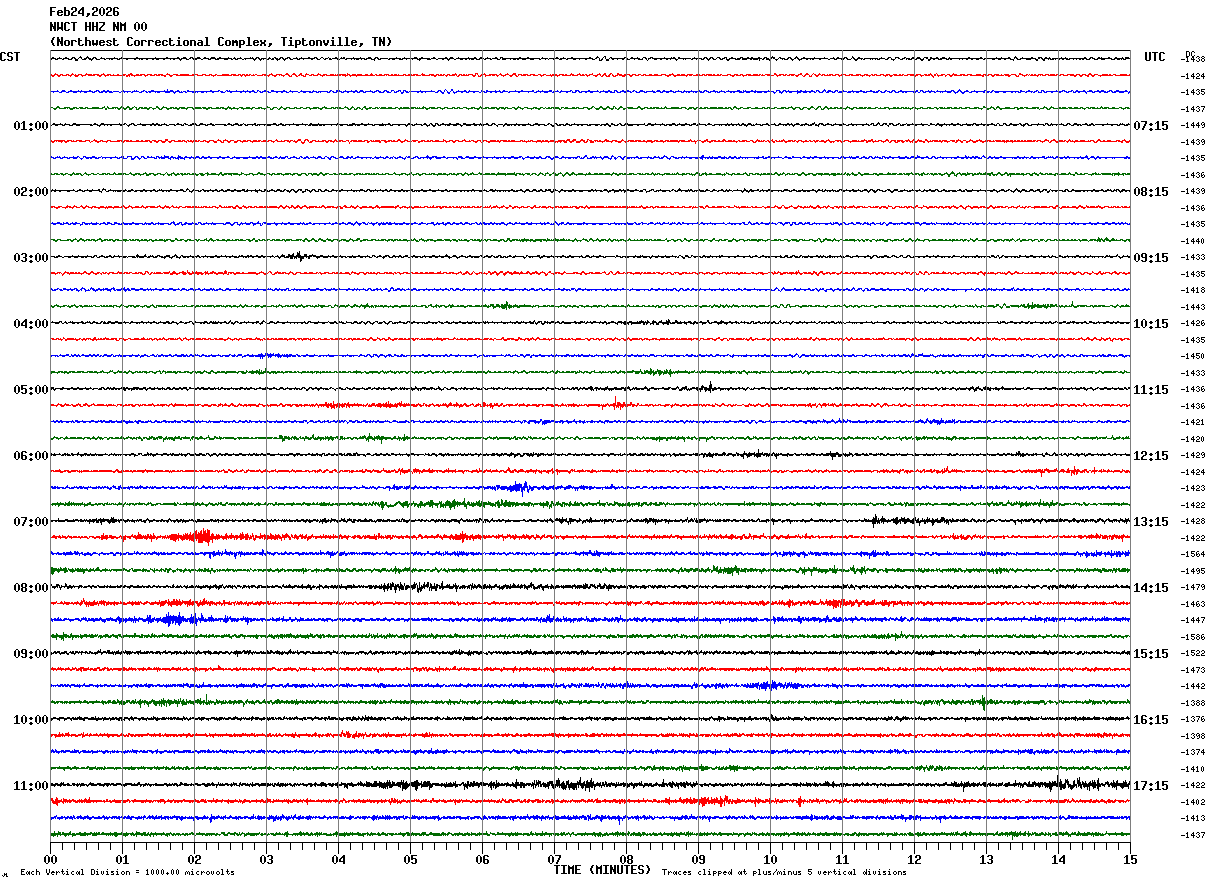Select the DC offset value -1479
The height and width of the screenshot is (886, 1210).
click(1192, 588)
